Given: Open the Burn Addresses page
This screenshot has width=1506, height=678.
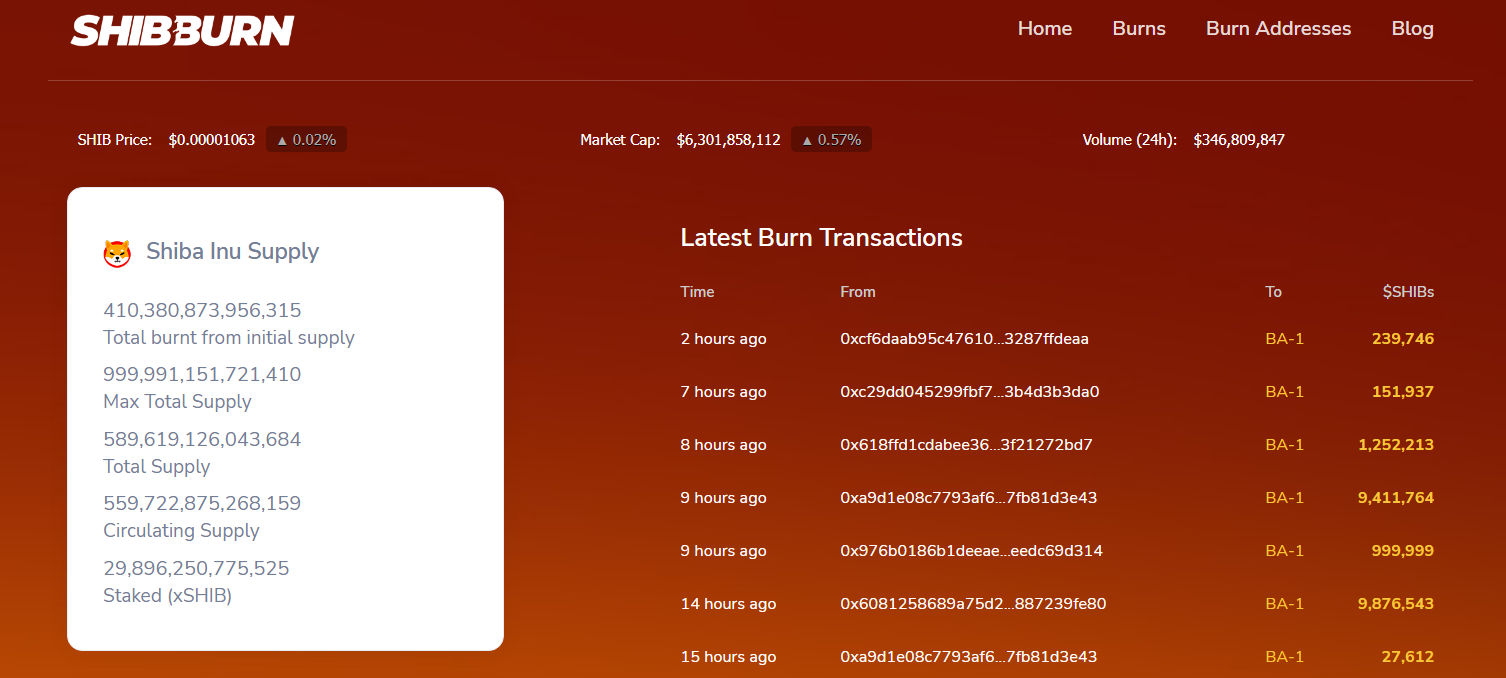Looking at the screenshot, I should 1278,29.
